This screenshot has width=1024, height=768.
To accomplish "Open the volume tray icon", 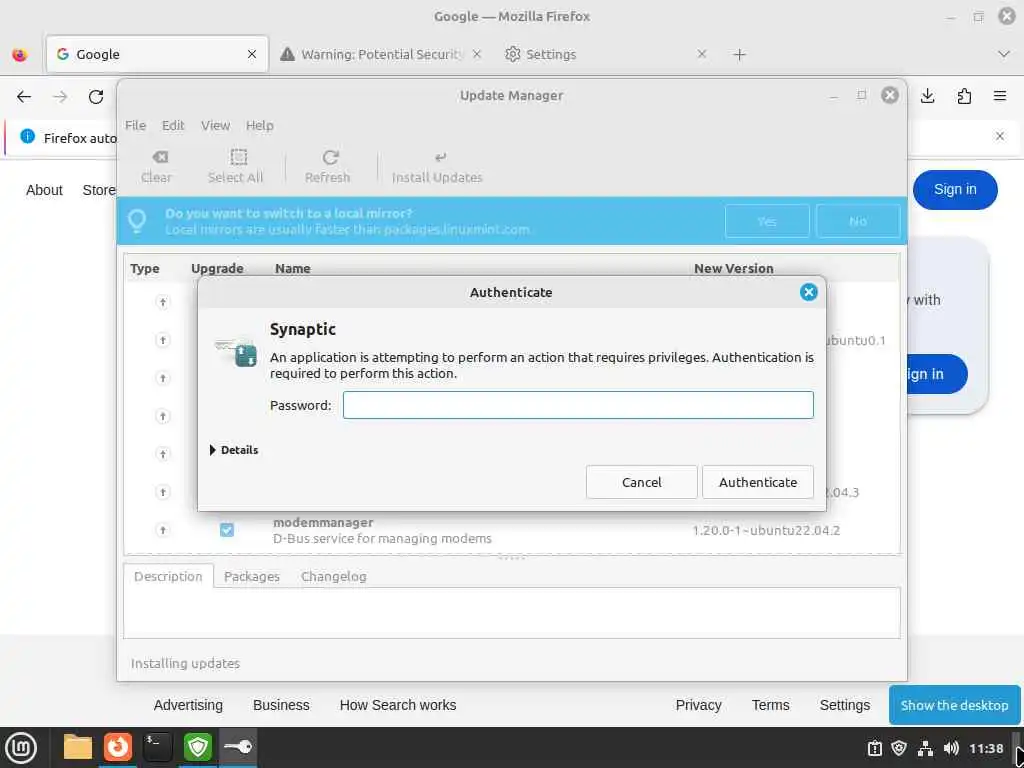I will [951, 748].
